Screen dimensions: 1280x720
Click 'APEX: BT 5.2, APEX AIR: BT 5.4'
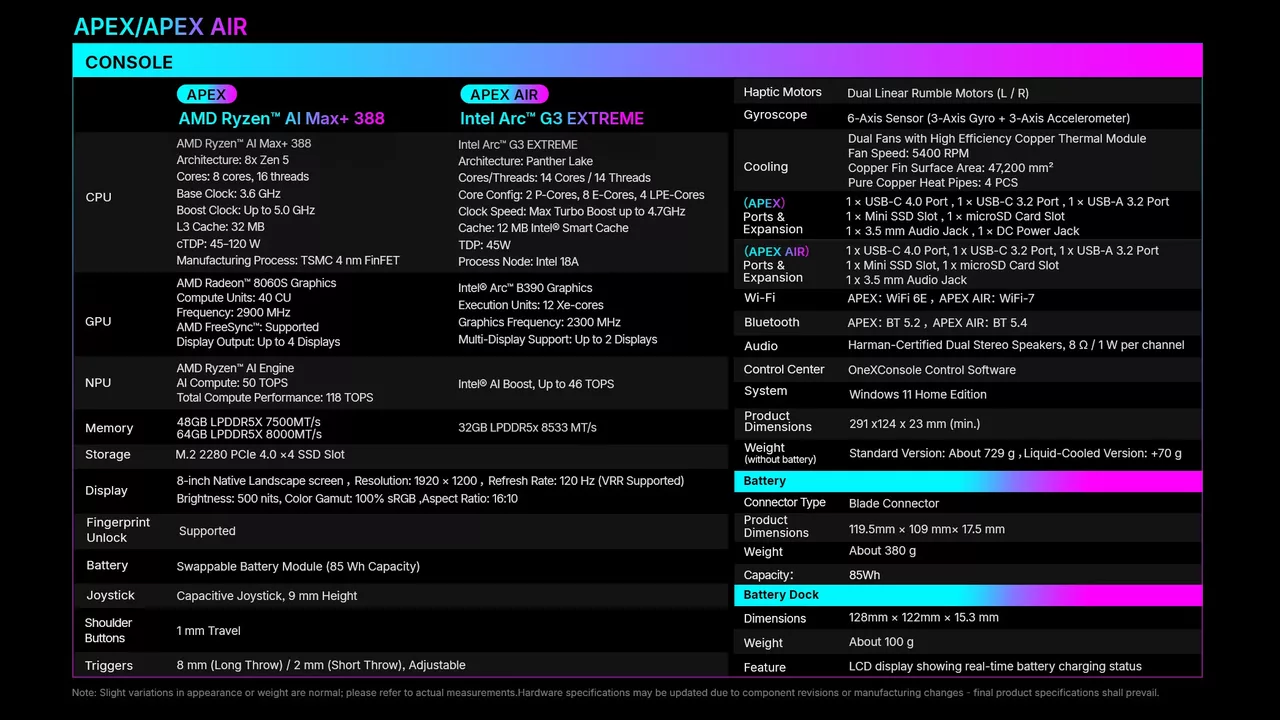(937, 323)
